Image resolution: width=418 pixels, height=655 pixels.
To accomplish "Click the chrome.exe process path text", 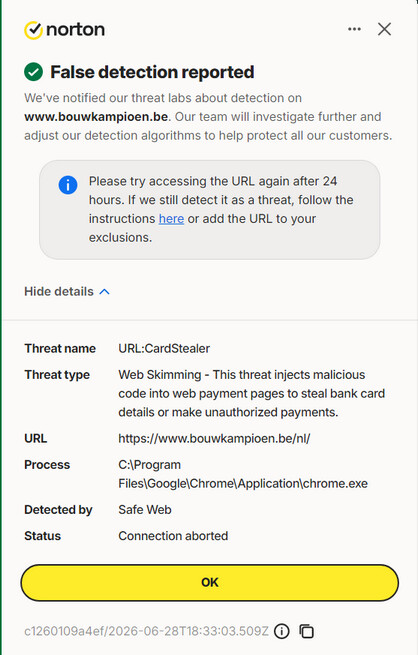I will (x=243, y=474).
